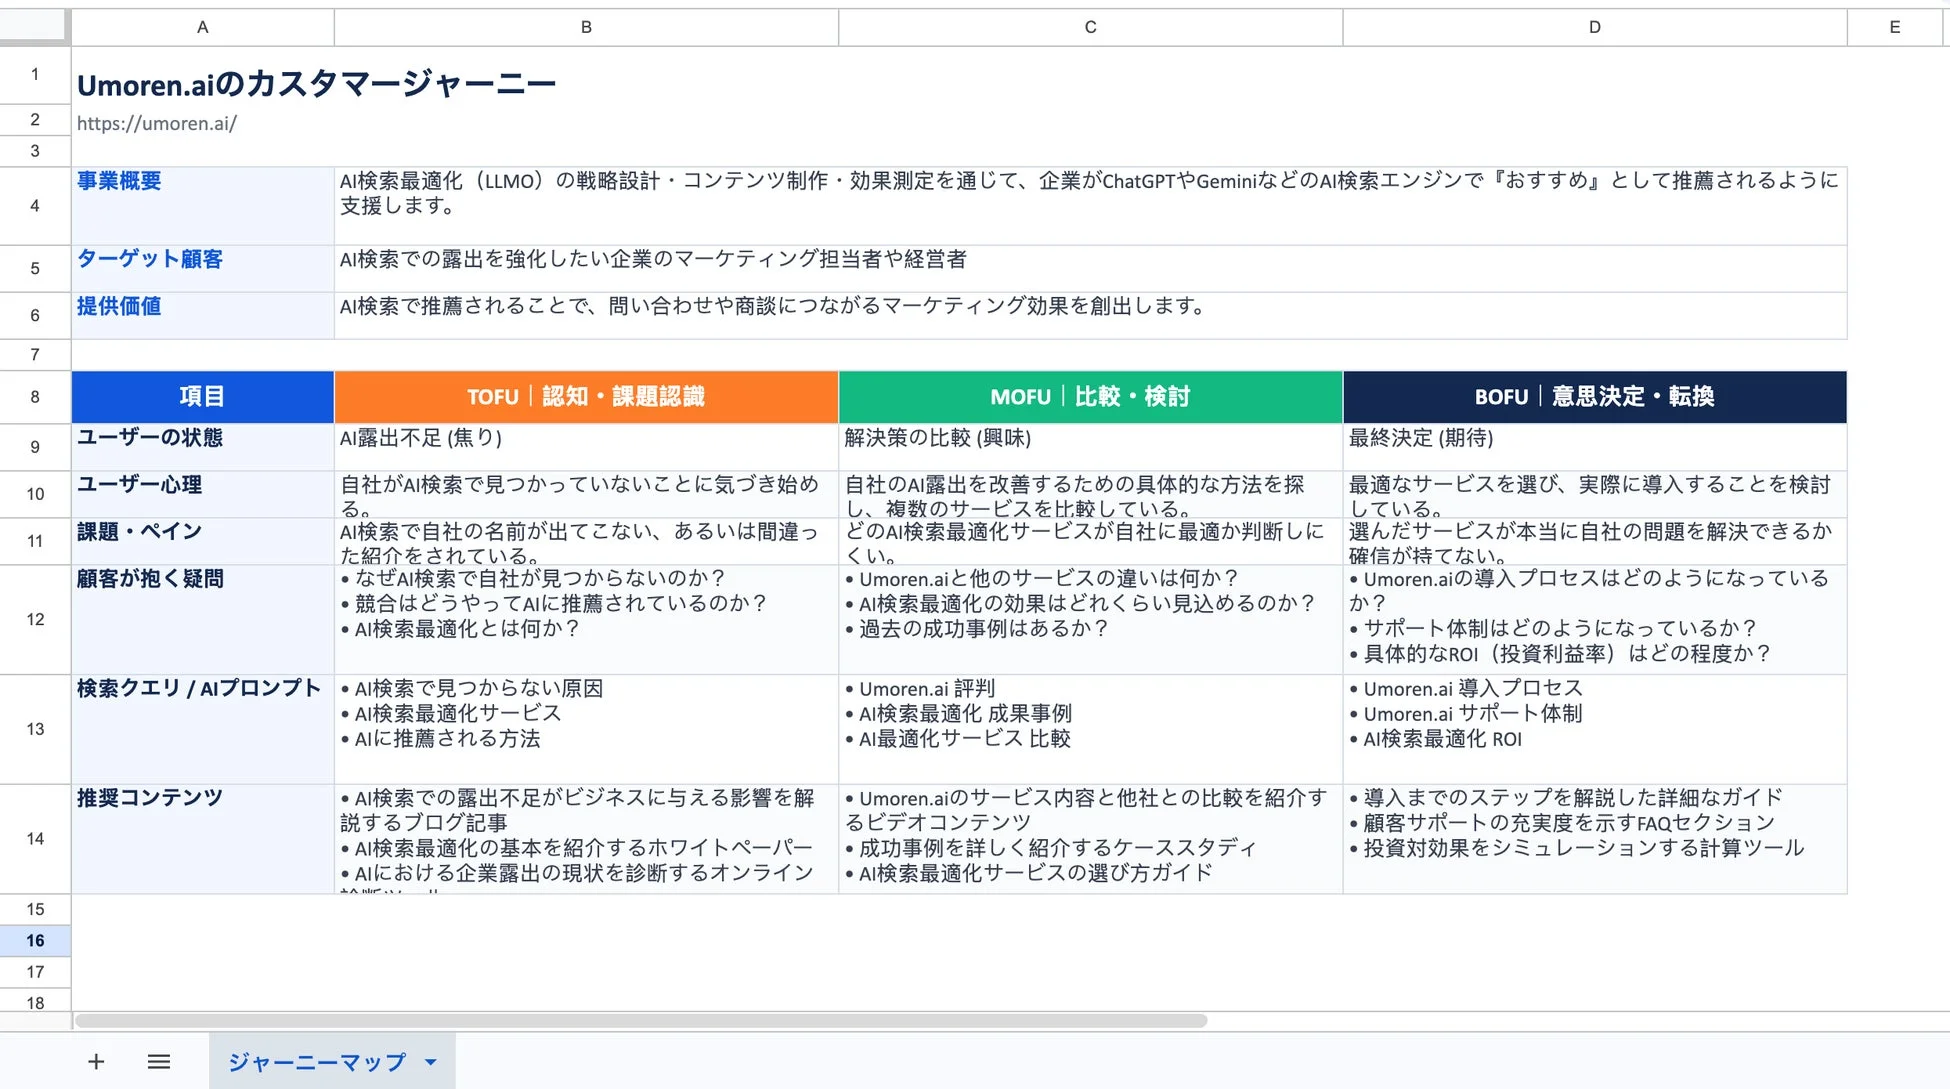Select row 12 header
This screenshot has height=1089, width=1950.
[35, 619]
